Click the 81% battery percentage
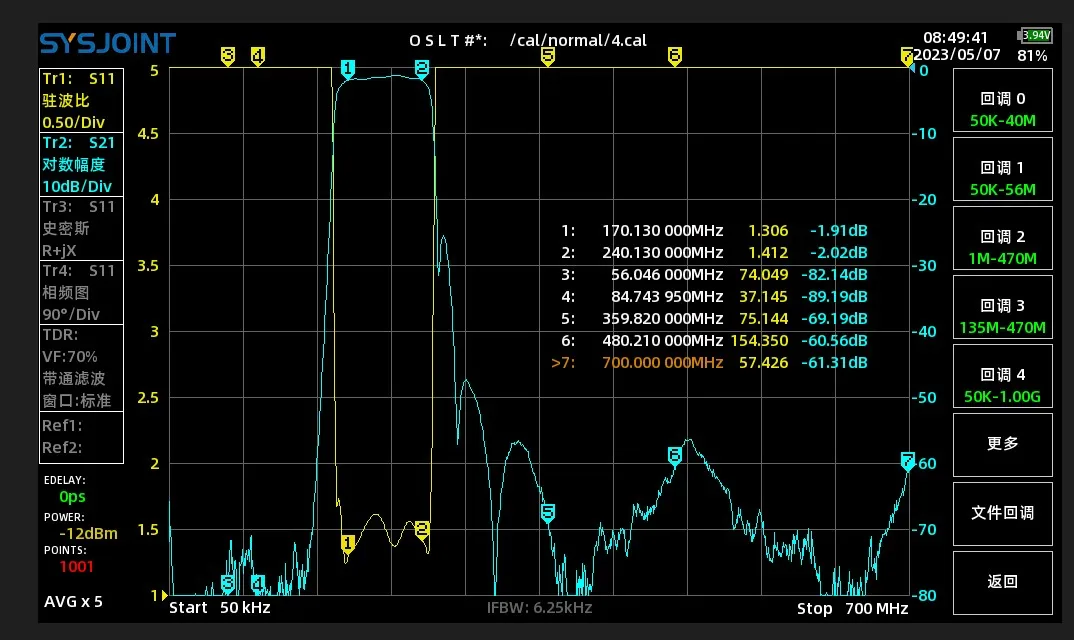This screenshot has height=640, width=1074. tap(1032, 56)
